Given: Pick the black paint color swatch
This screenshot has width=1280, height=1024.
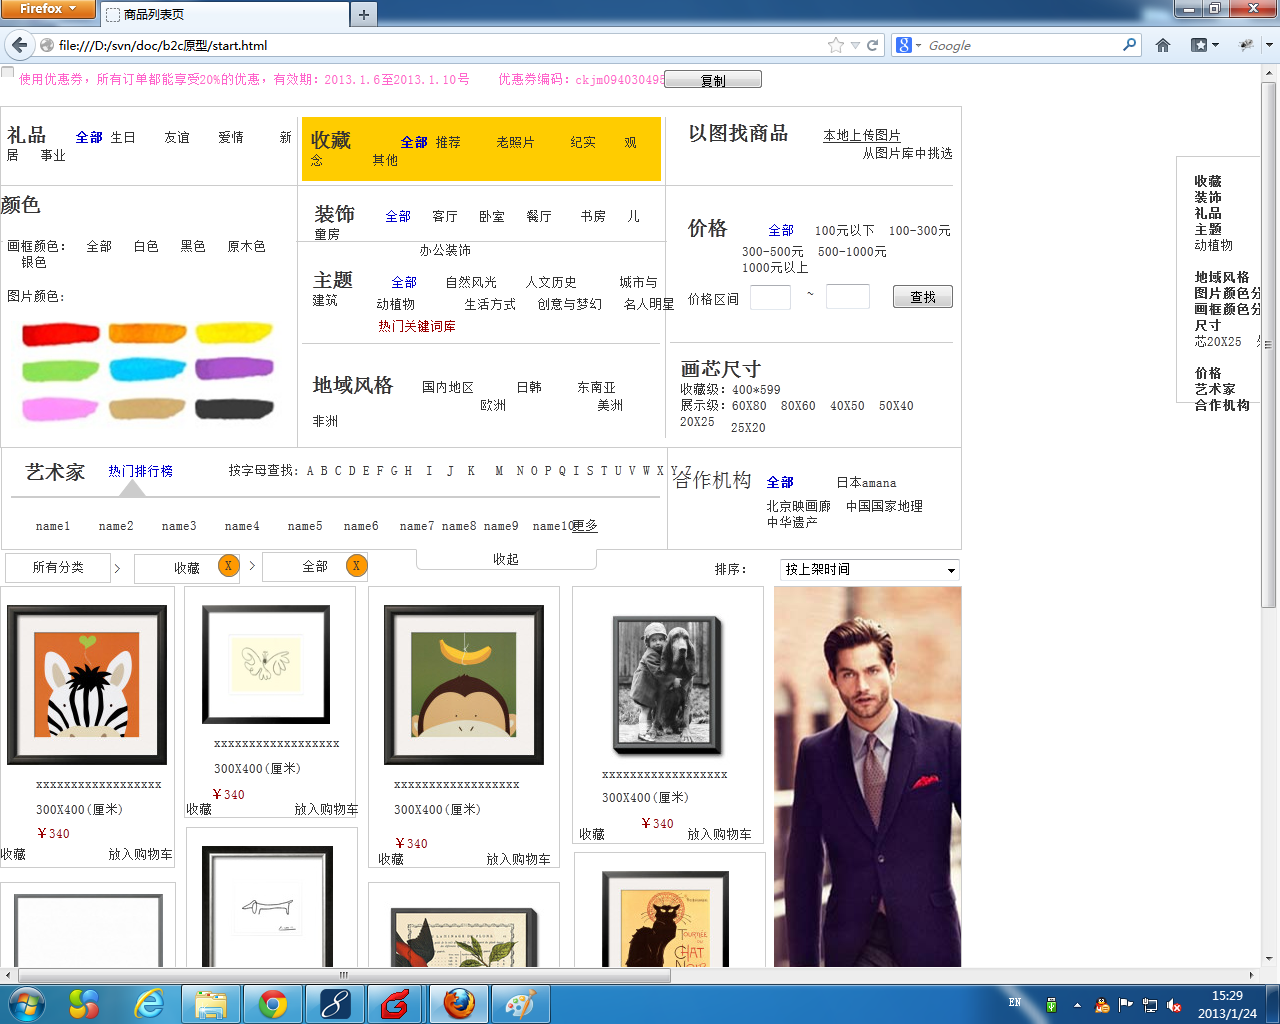Looking at the screenshot, I should [x=235, y=408].
